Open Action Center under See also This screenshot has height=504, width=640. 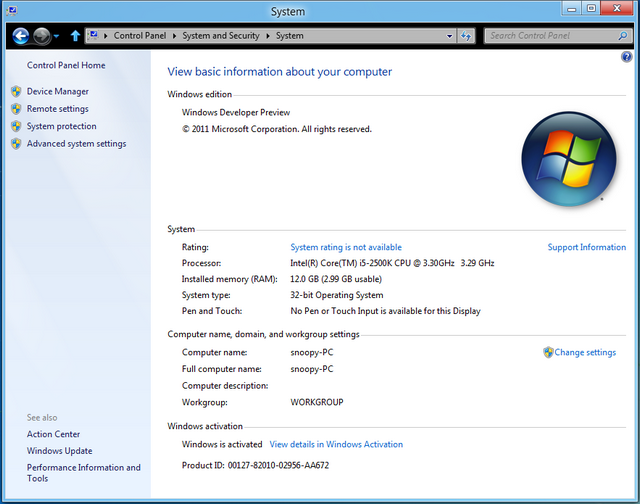pyautogui.click(x=53, y=434)
